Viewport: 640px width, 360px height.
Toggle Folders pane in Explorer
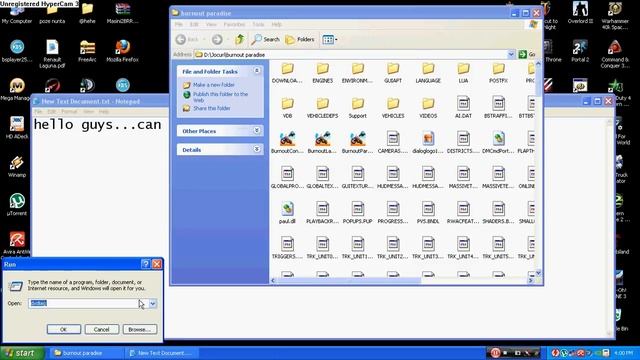[x=300, y=40]
